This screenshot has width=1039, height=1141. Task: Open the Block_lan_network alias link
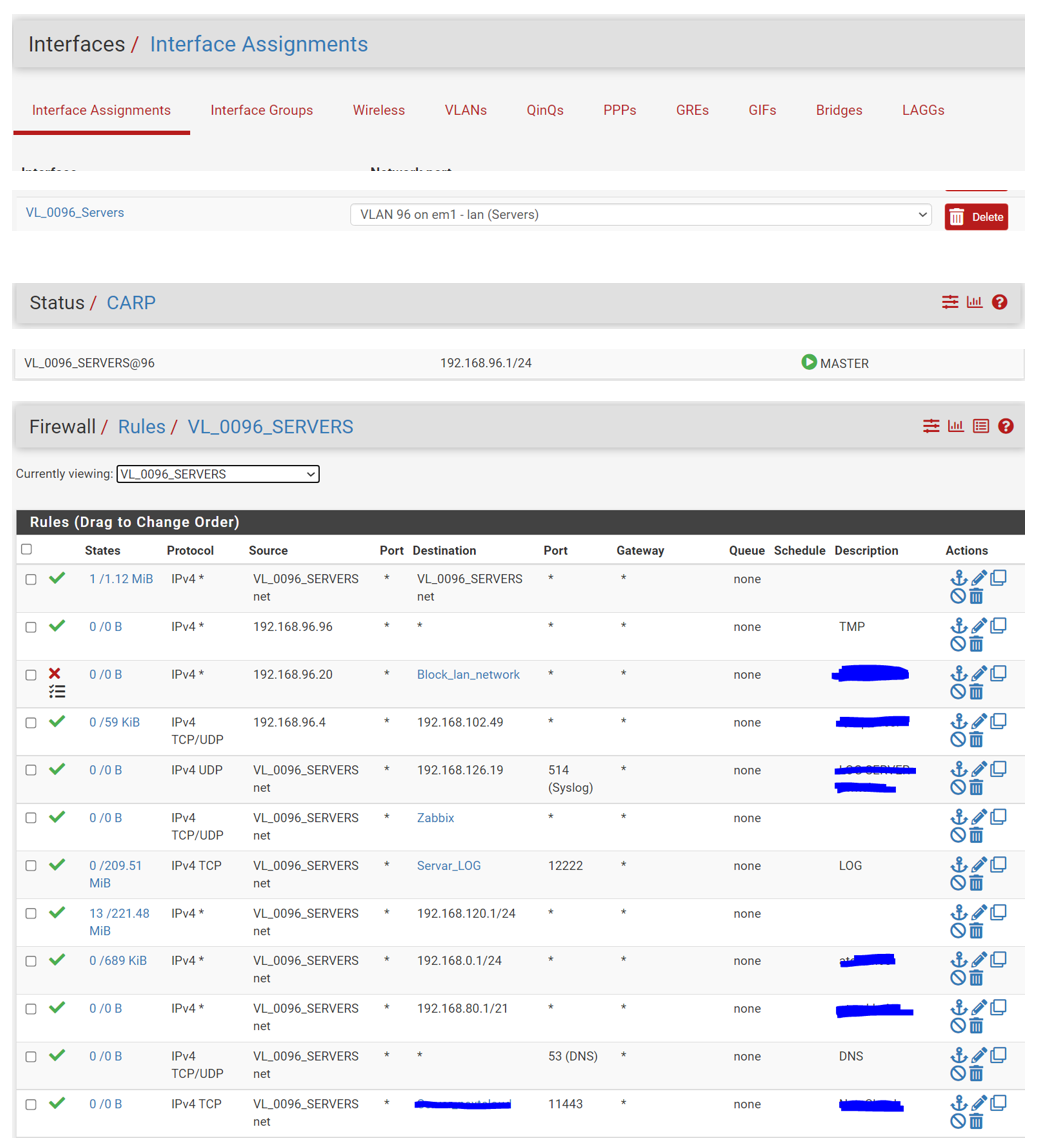468,675
